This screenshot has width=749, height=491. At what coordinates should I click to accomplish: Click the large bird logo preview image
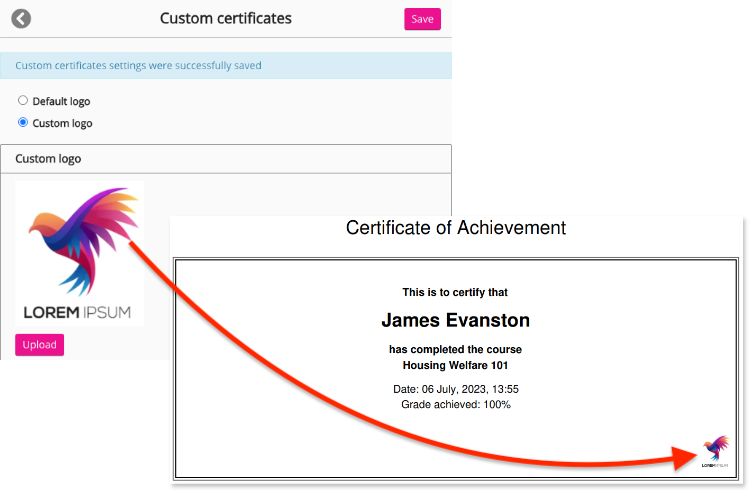[x=80, y=240]
